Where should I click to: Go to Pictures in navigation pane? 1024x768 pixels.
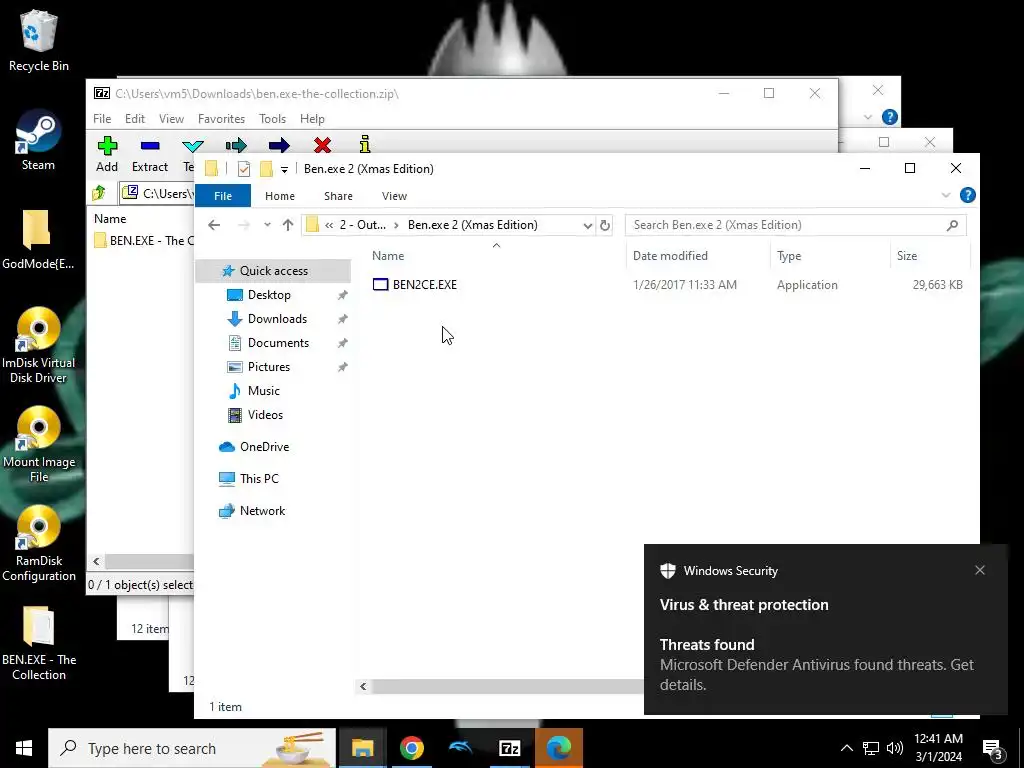click(x=268, y=367)
